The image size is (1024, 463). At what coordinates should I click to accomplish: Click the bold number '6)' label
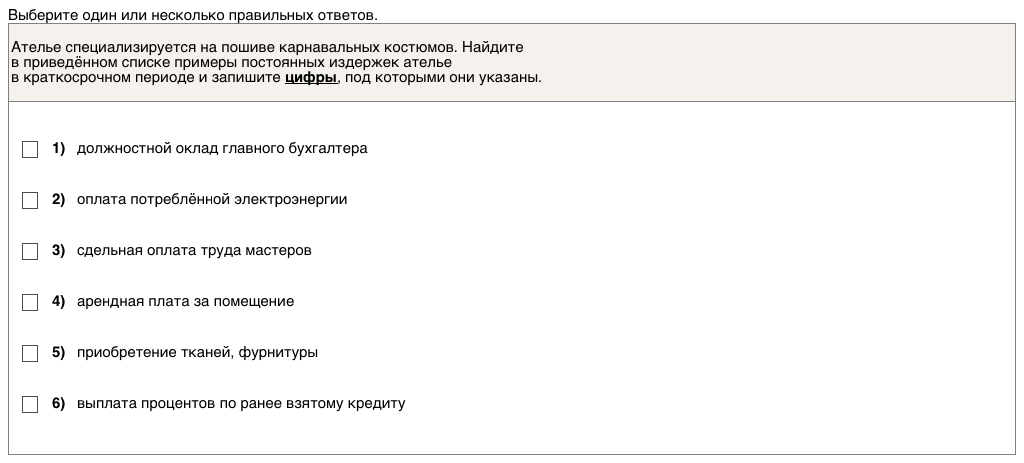(58, 403)
